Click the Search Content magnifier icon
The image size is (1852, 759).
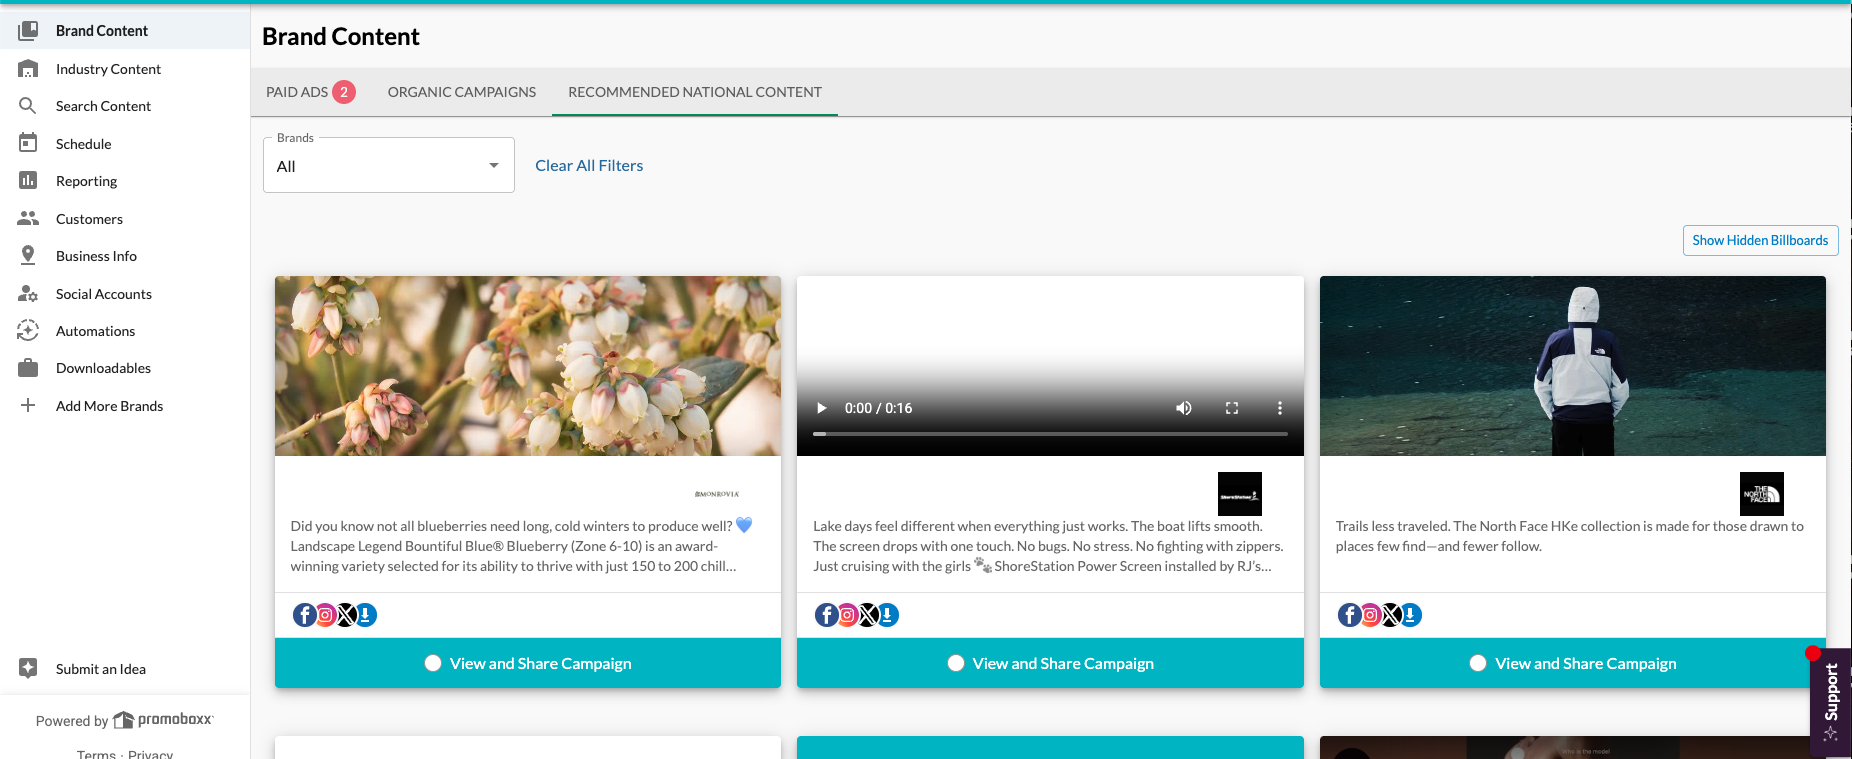click(28, 106)
